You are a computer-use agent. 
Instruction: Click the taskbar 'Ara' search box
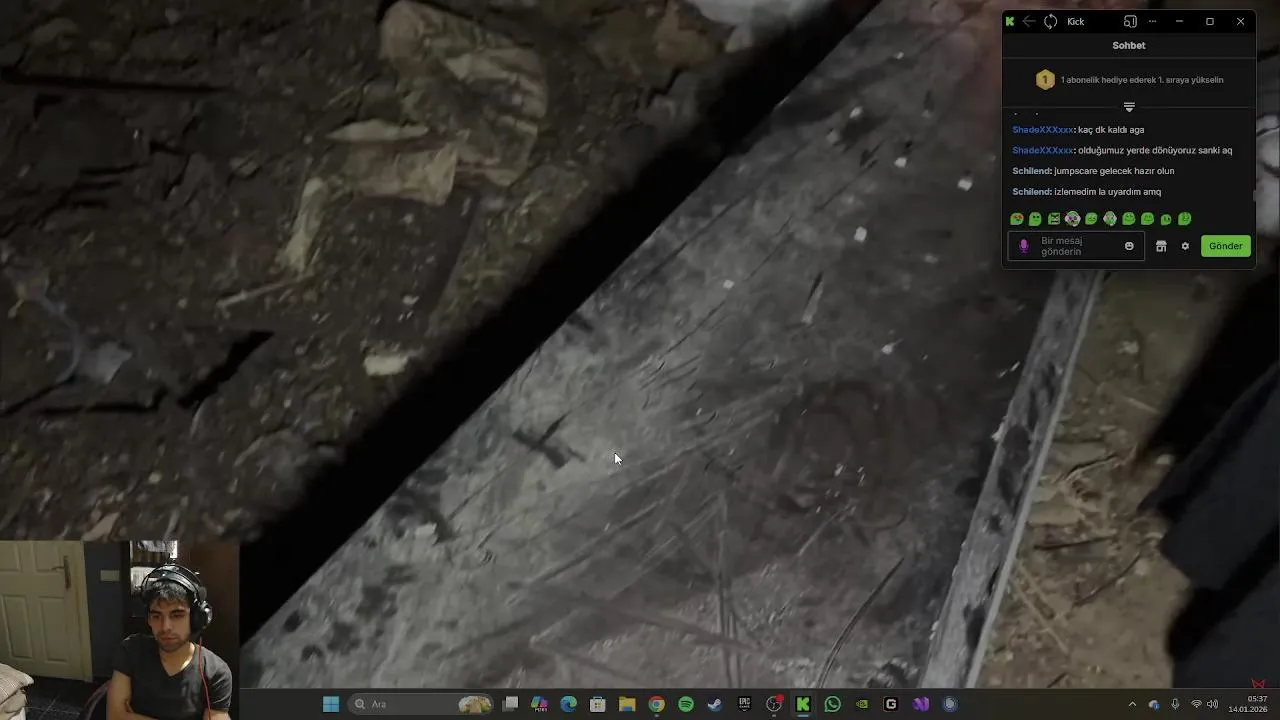pyautogui.click(x=422, y=704)
